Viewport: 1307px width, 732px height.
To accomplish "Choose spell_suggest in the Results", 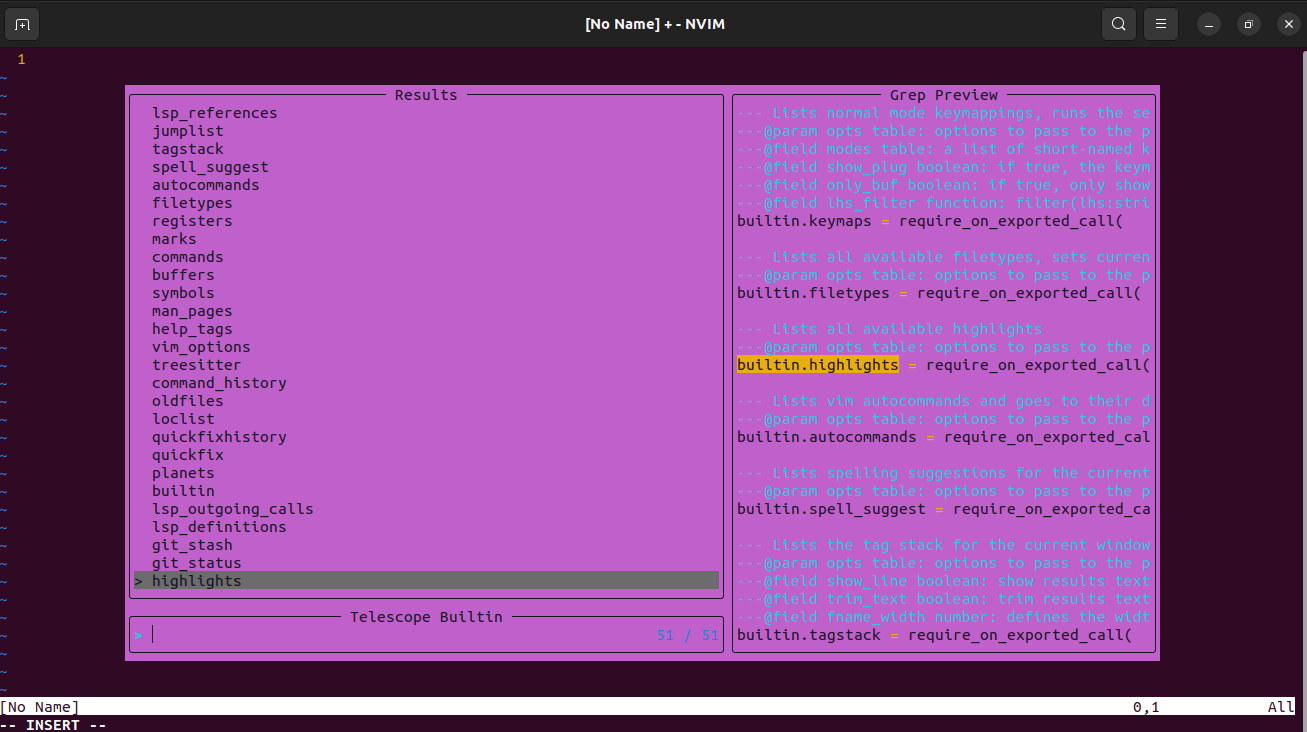I will coord(210,167).
